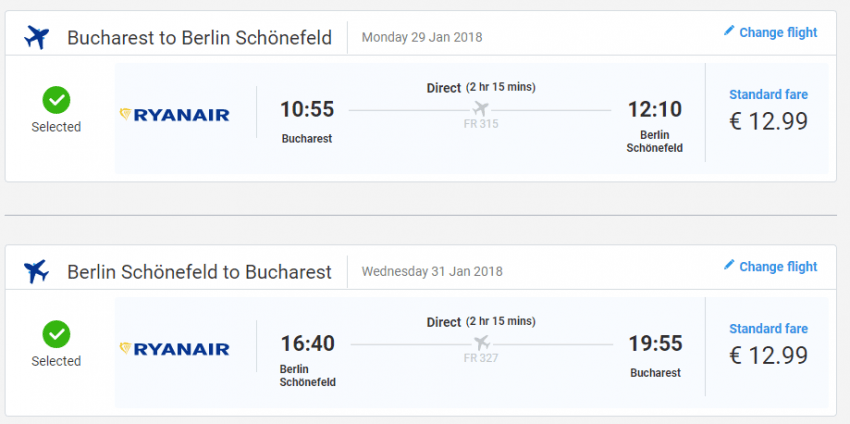Select the outbound Standard fare € 12.99

click(x=768, y=112)
